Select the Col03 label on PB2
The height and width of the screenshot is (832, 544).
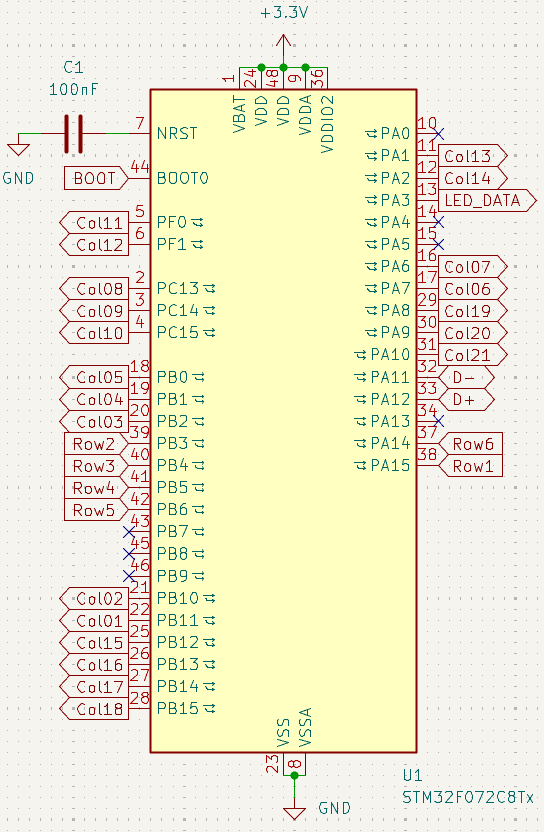coord(94,421)
